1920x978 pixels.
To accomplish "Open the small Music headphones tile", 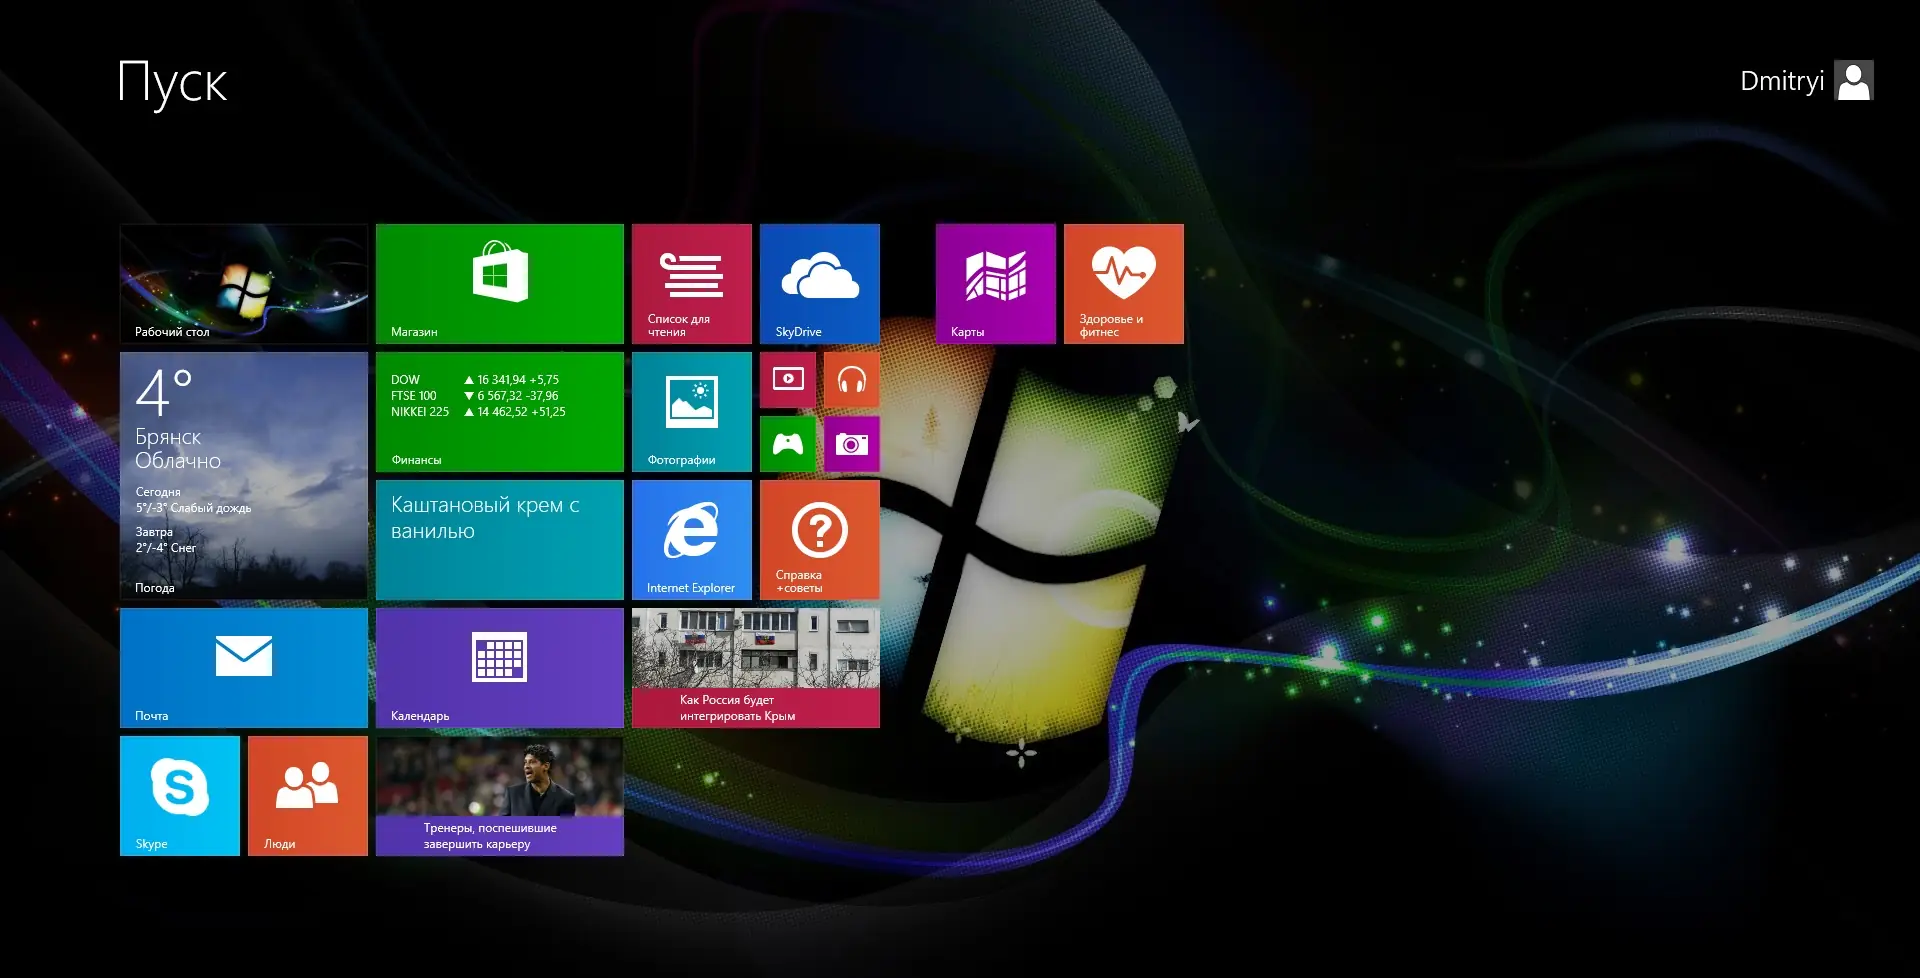I will [852, 380].
